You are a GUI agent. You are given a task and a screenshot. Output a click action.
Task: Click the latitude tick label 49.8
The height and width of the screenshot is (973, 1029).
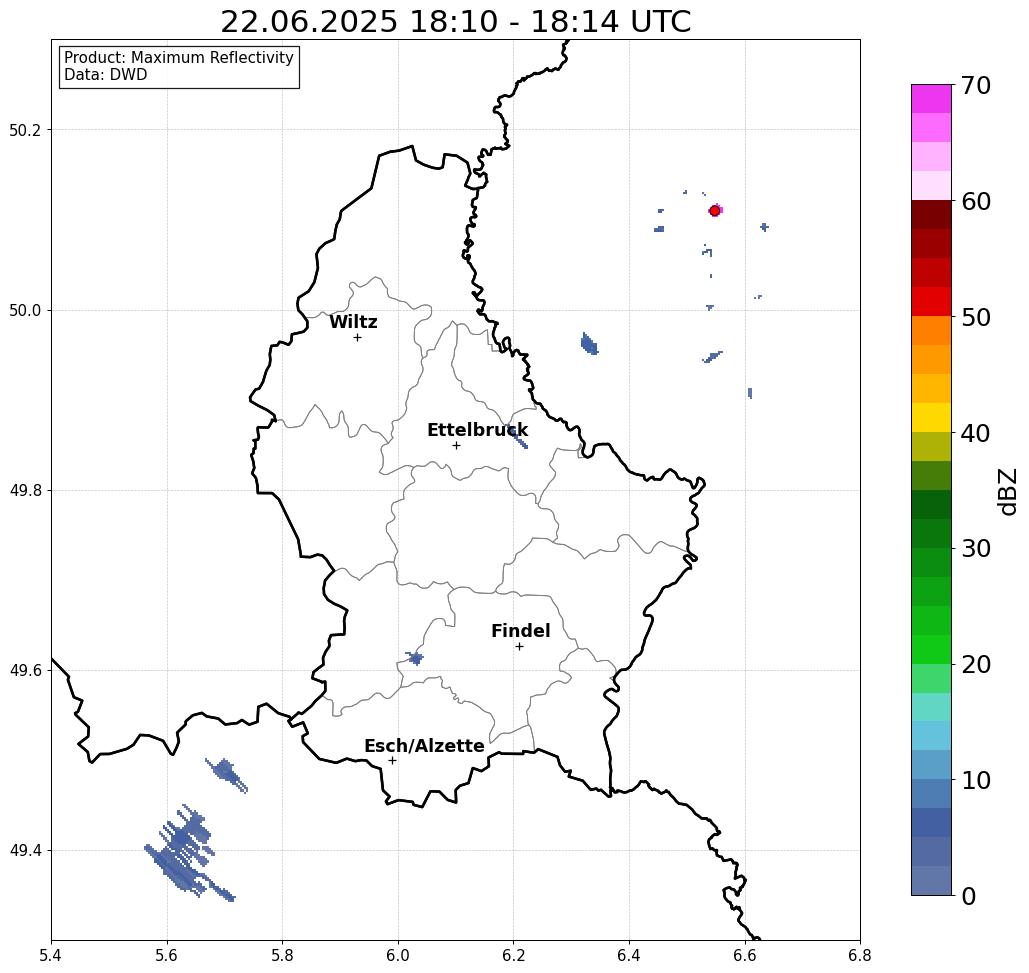click(25, 491)
